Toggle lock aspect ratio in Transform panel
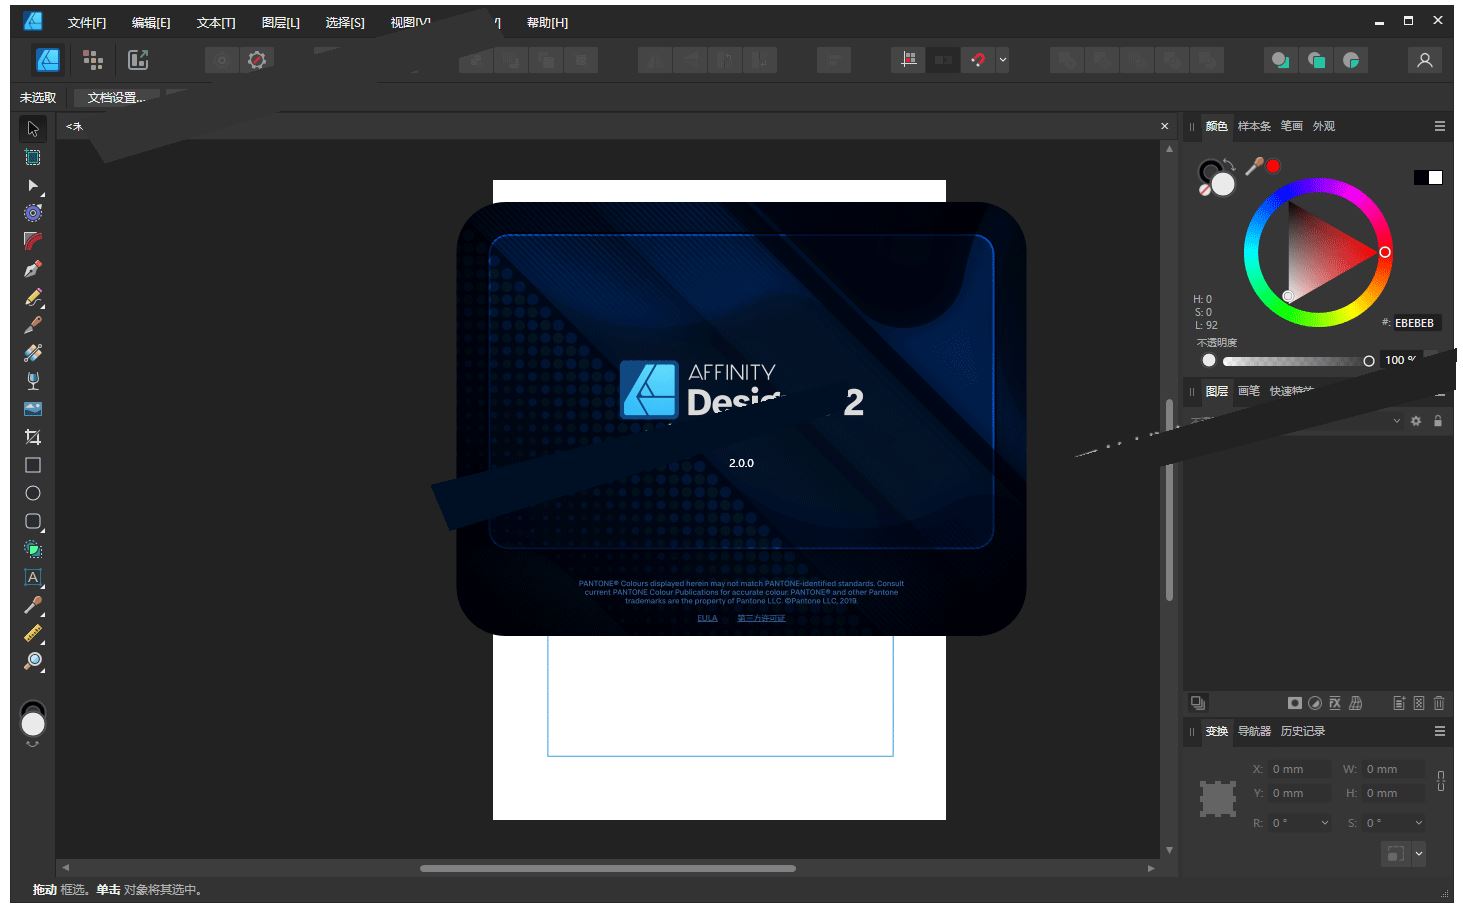 coord(1441,781)
